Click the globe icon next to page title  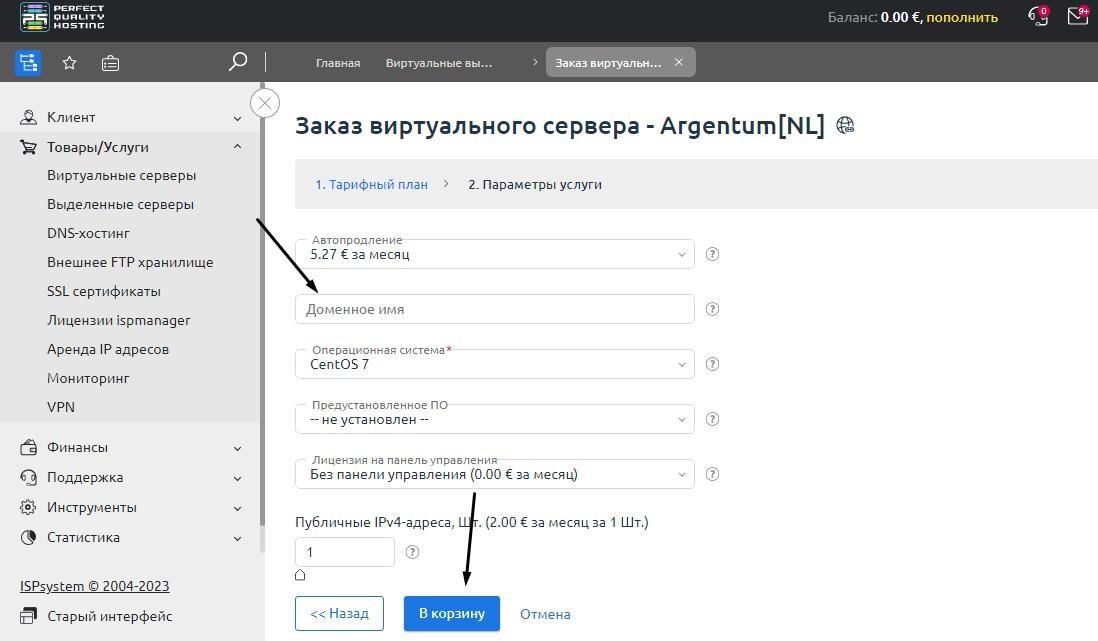click(x=845, y=126)
